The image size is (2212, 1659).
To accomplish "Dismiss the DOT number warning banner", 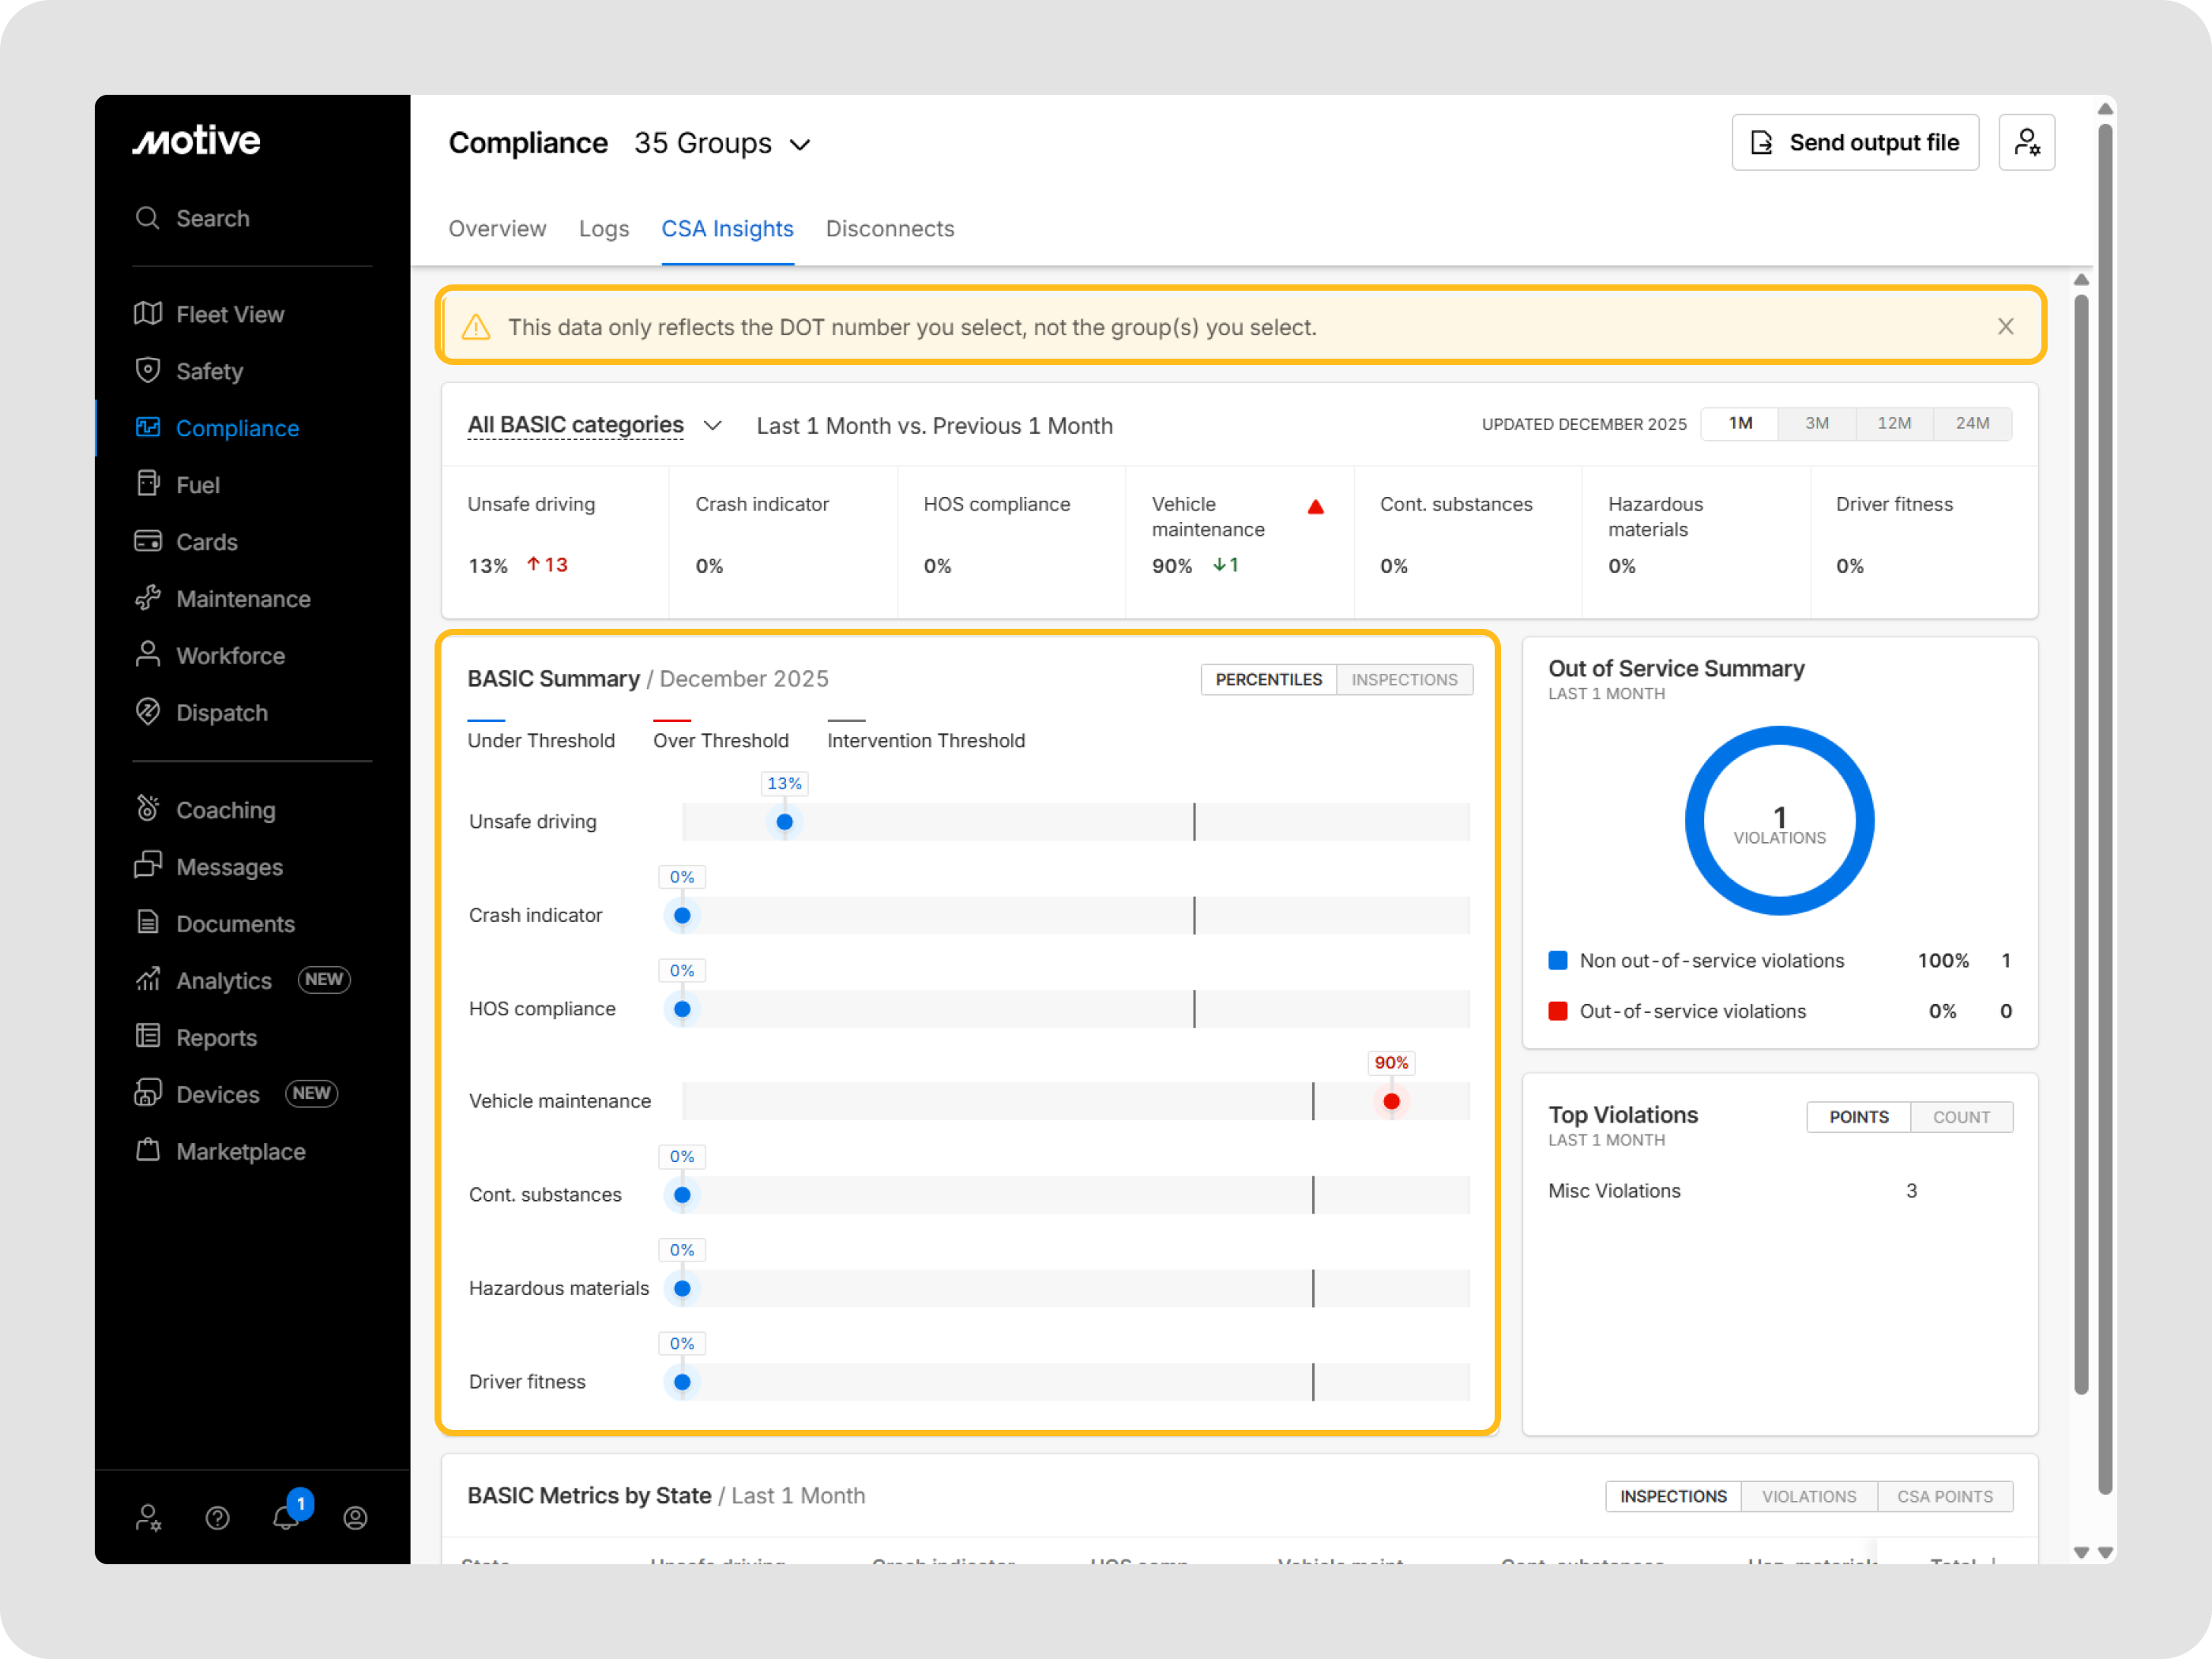I will pyautogui.click(x=2005, y=327).
